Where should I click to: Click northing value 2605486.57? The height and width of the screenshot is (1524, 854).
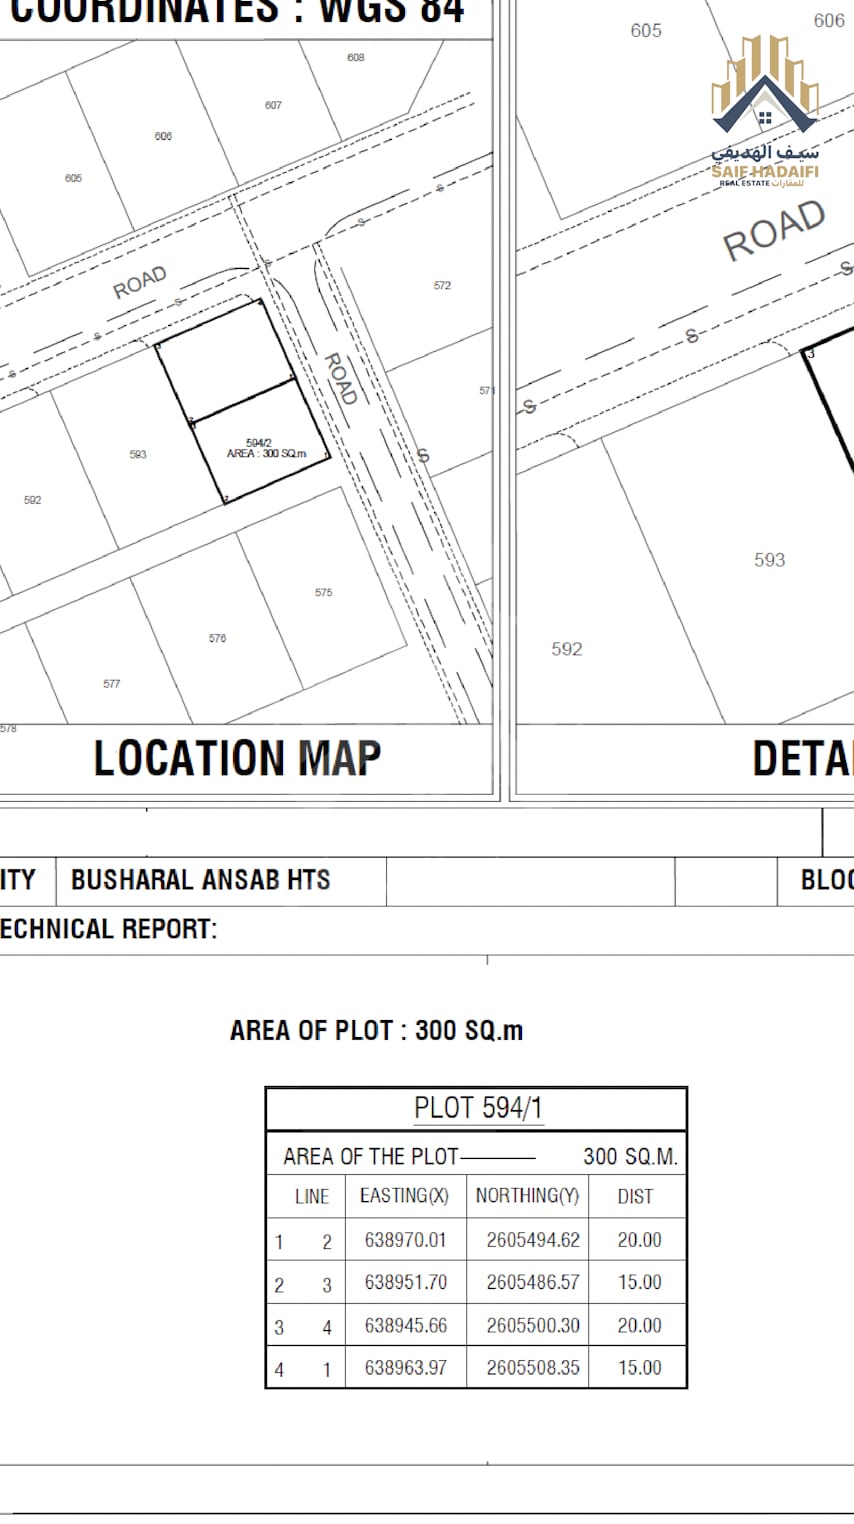(533, 1282)
